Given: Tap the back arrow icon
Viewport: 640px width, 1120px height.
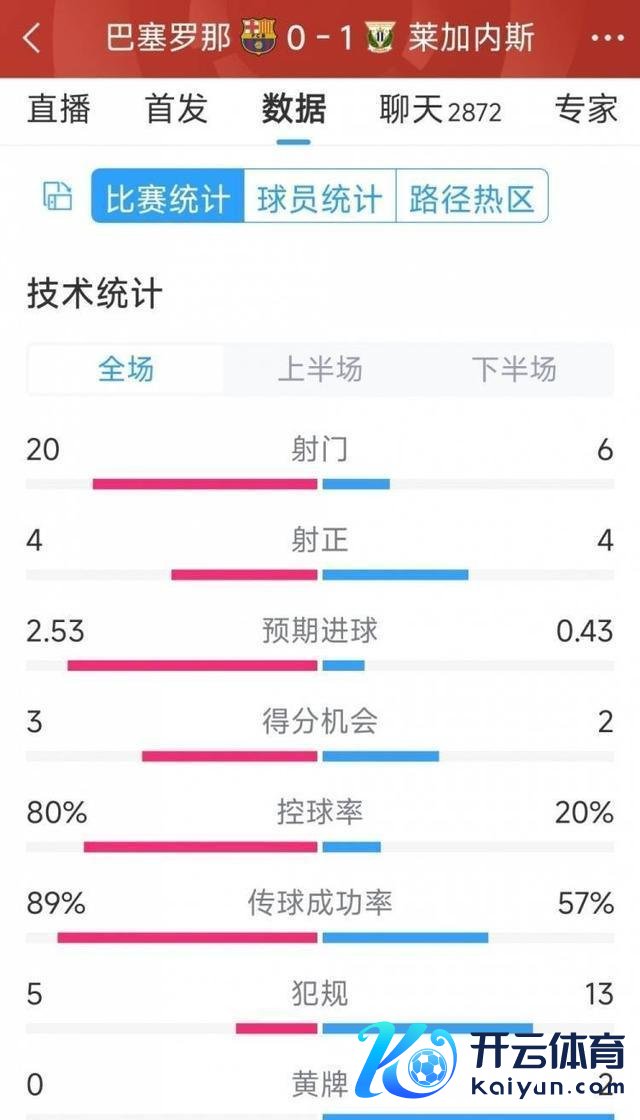Looking at the screenshot, I should [x=32, y=39].
